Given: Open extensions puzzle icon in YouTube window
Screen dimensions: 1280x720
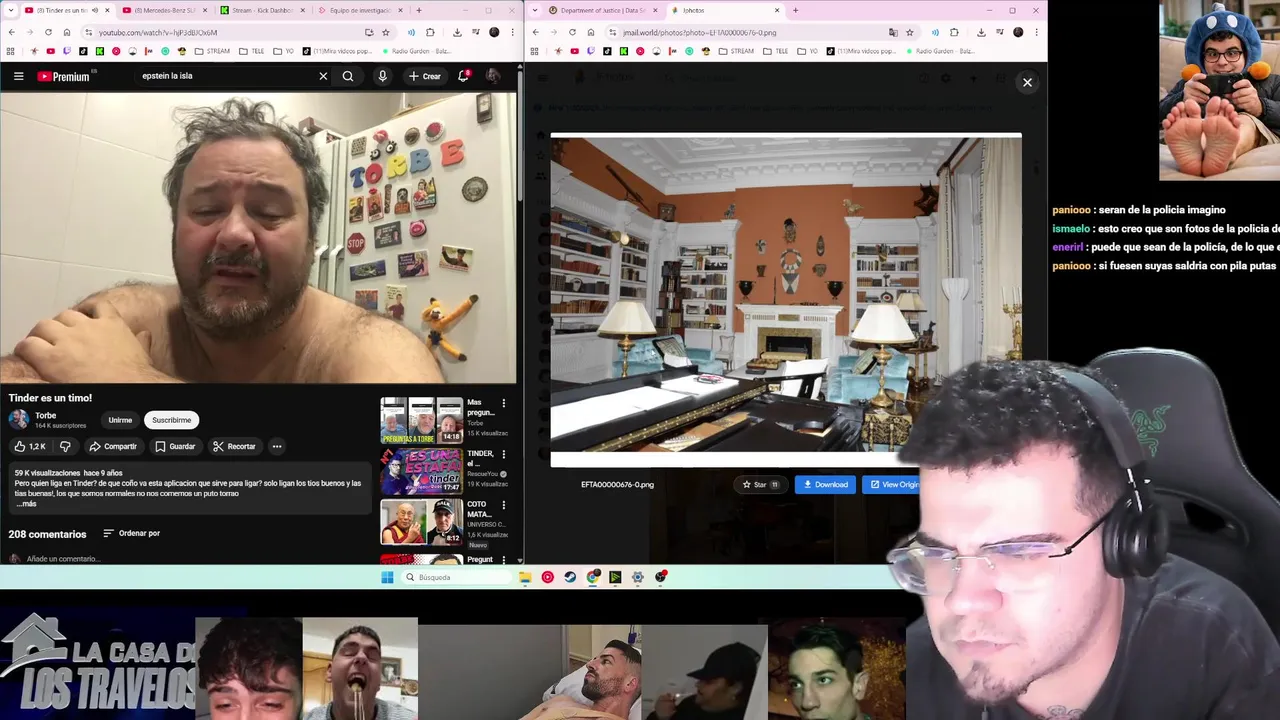Looking at the screenshot, I should pos(430,32).
